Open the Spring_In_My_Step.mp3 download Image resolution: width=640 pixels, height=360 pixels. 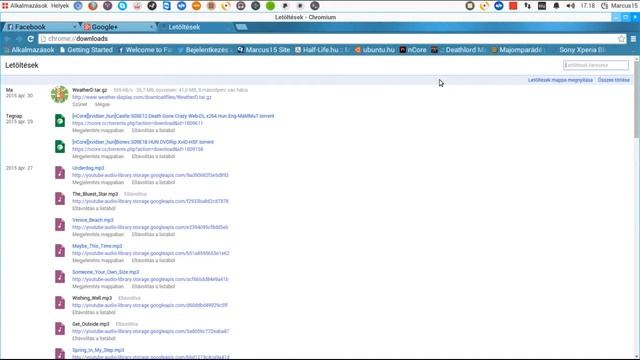(98, 350)
